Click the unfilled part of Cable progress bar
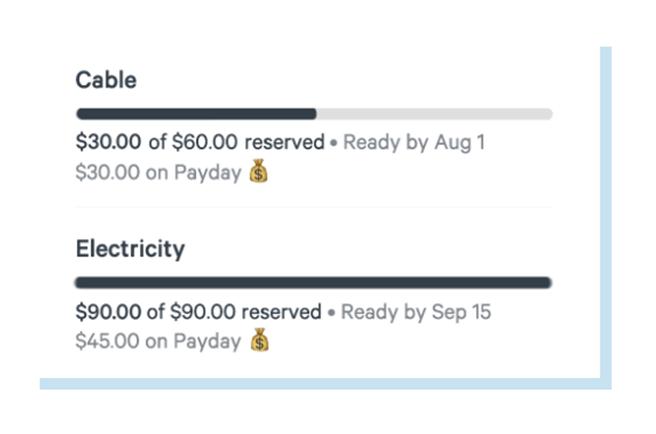656x434 pixels. click(x=434, y=114)
